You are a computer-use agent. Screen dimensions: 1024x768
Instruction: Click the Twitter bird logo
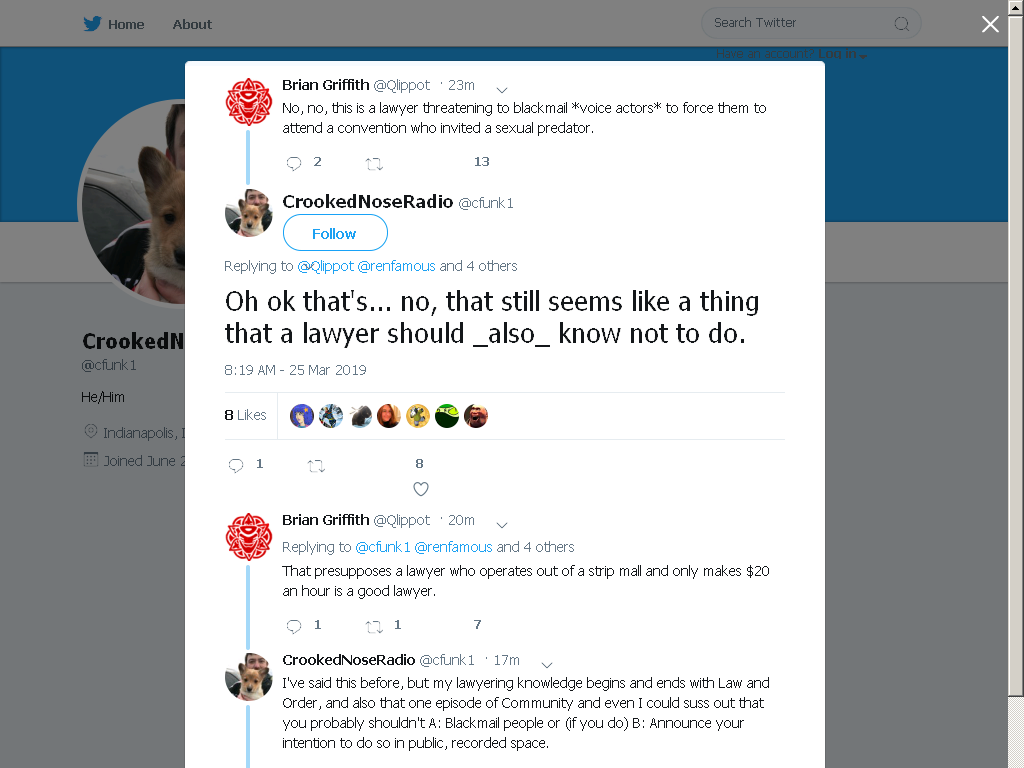pyautogui.click(x=92, y=24)
